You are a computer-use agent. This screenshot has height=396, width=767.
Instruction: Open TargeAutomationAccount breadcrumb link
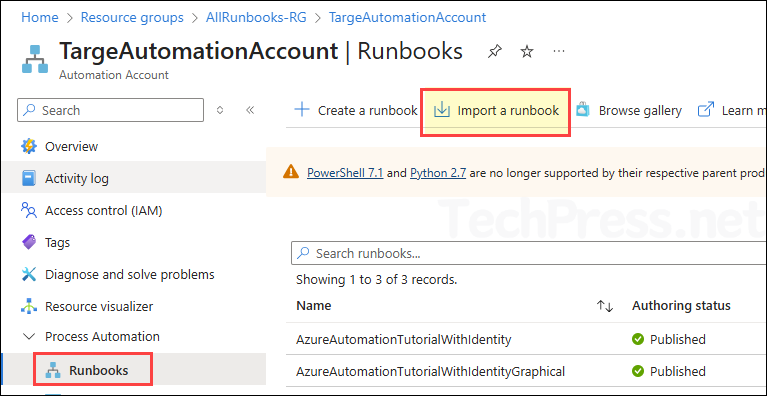coord(407,18)
